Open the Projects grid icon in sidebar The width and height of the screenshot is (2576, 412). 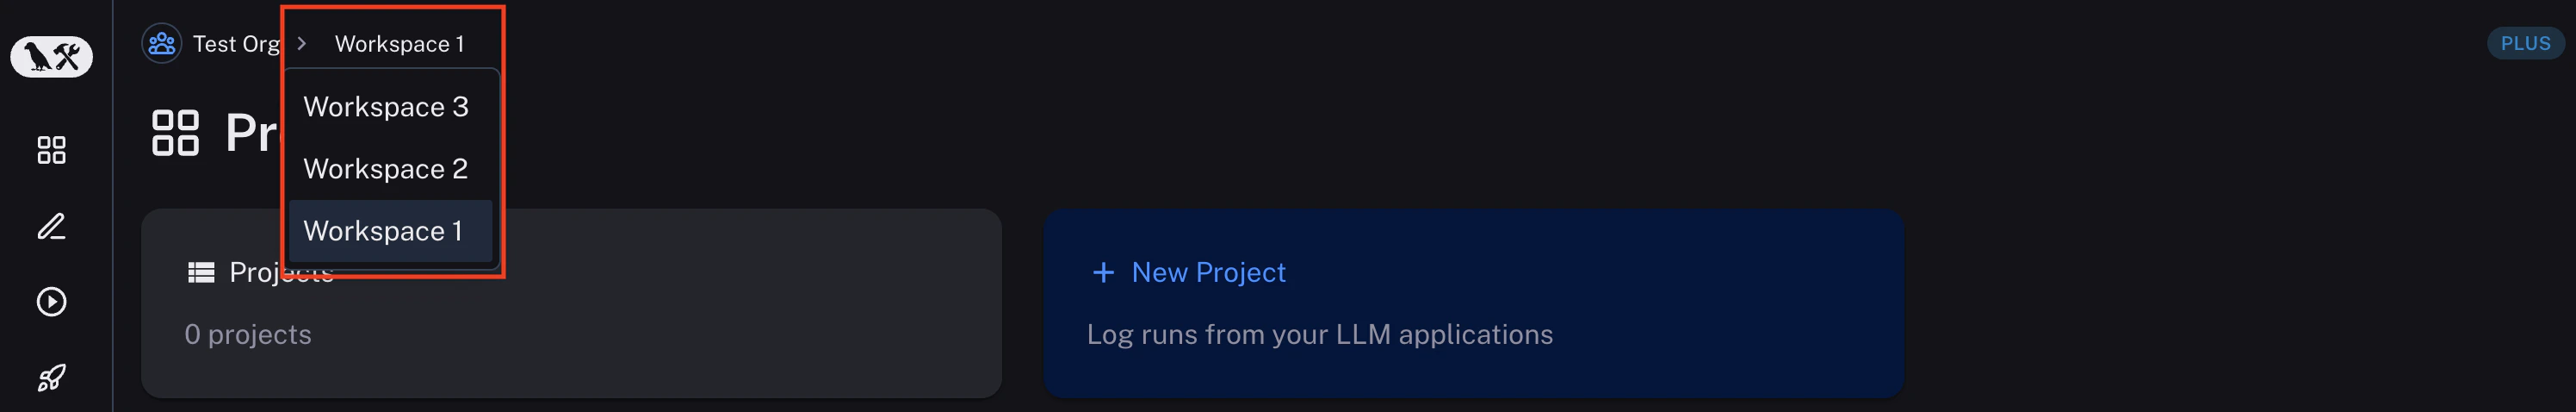51,150
